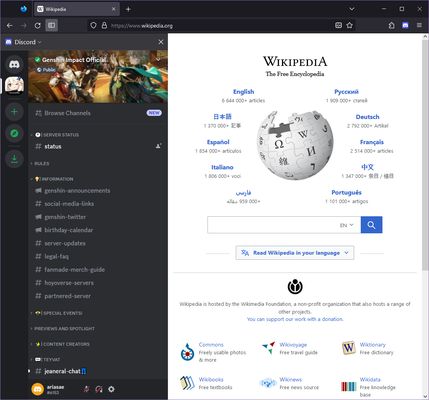Expand PREVIEWS AND SPOTLIGHT category
The width and height of the screenshot is (429, 400).
click(x=63, y=329)
